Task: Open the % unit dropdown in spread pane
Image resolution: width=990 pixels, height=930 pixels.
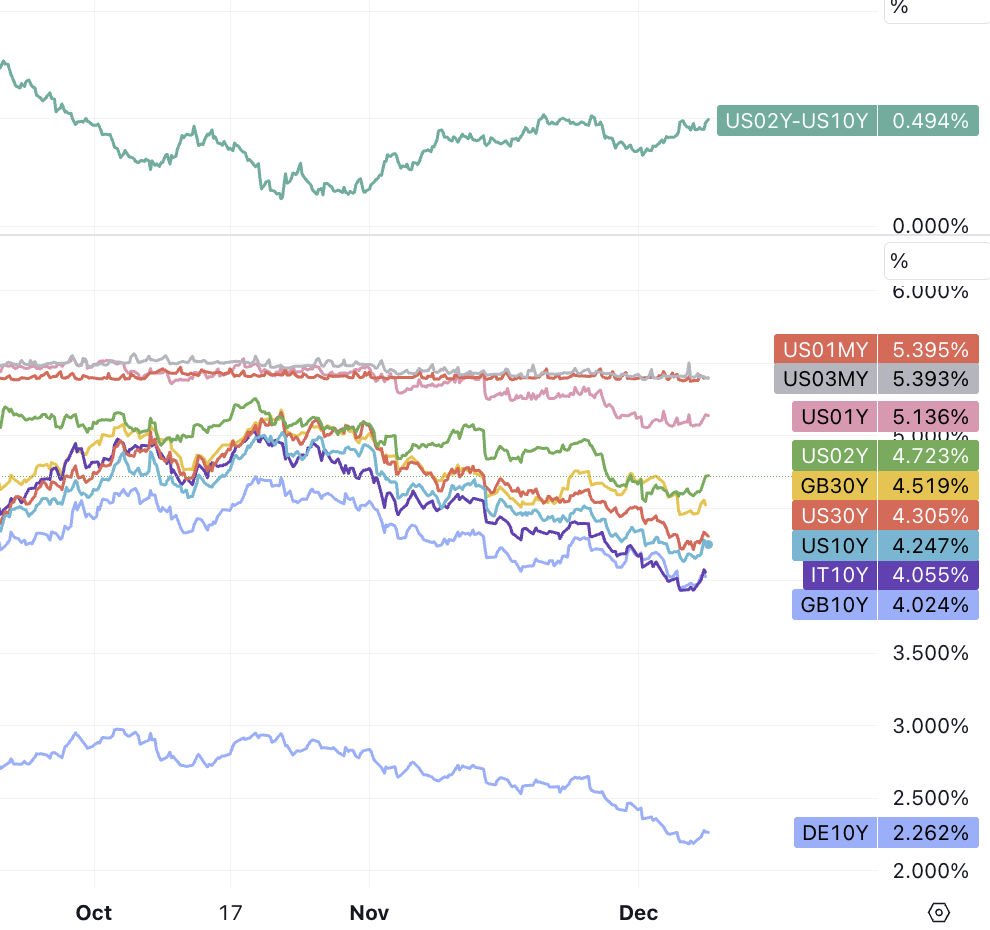Action: pyautogui.click(x=936, y=8)
